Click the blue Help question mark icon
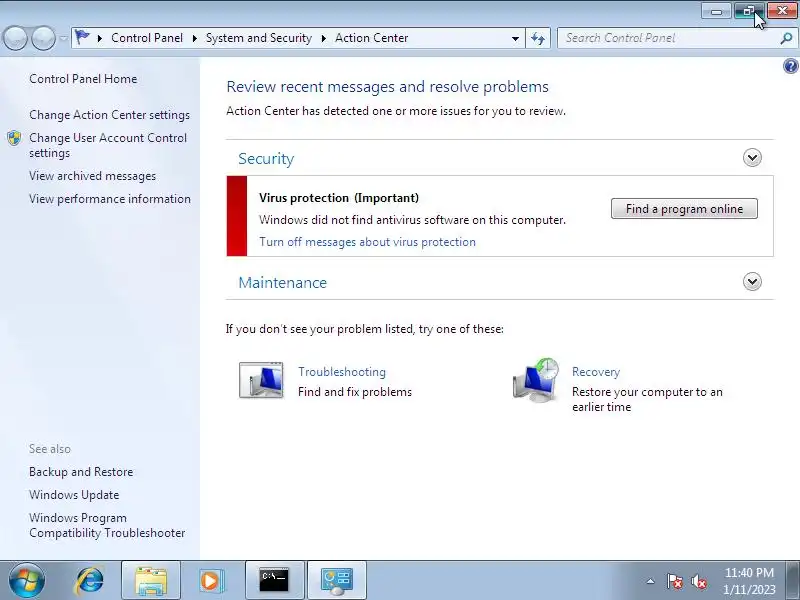 point(790,66)
